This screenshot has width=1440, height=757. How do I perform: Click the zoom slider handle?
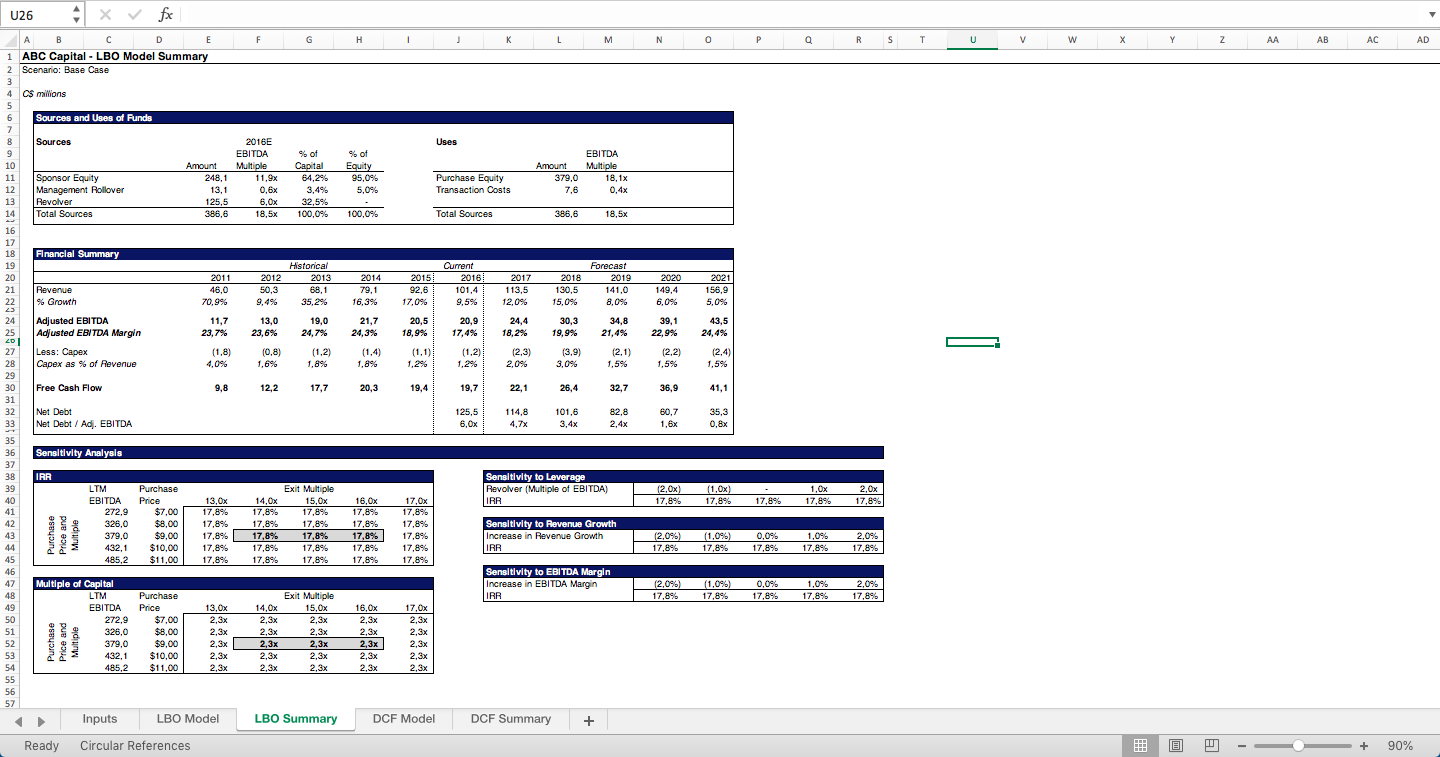tap(1298, 746)
